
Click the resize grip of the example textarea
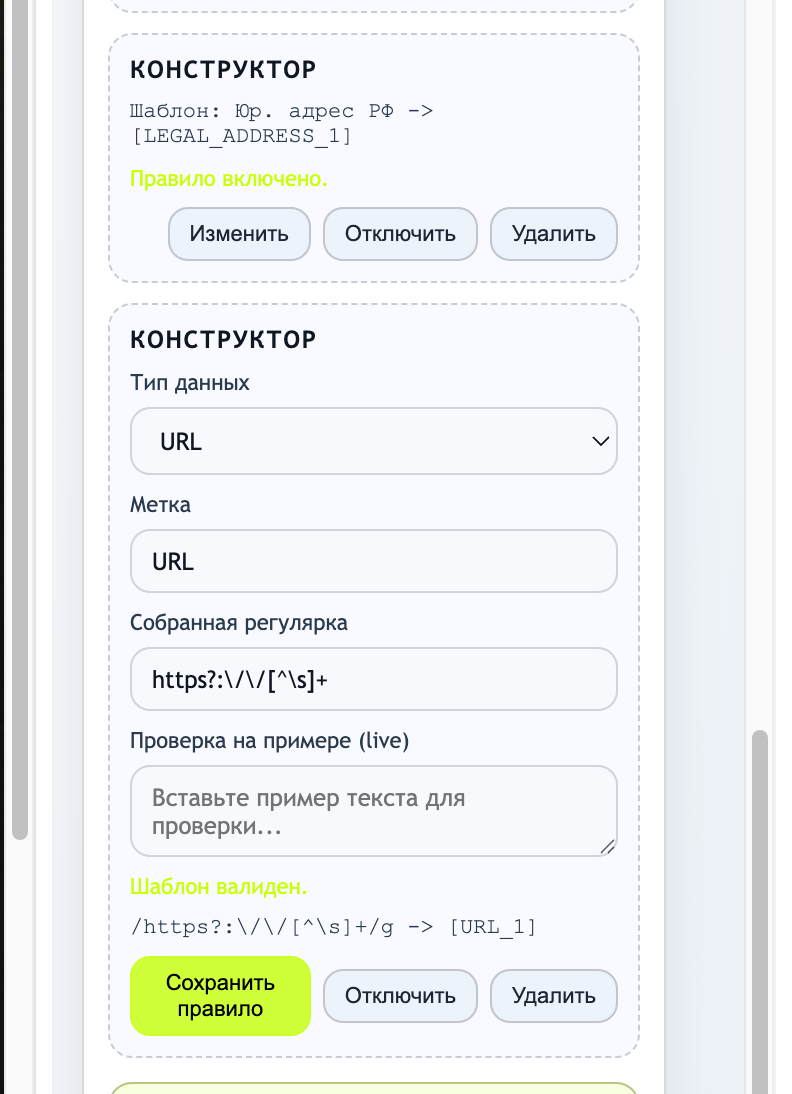(x=607, y=846)
